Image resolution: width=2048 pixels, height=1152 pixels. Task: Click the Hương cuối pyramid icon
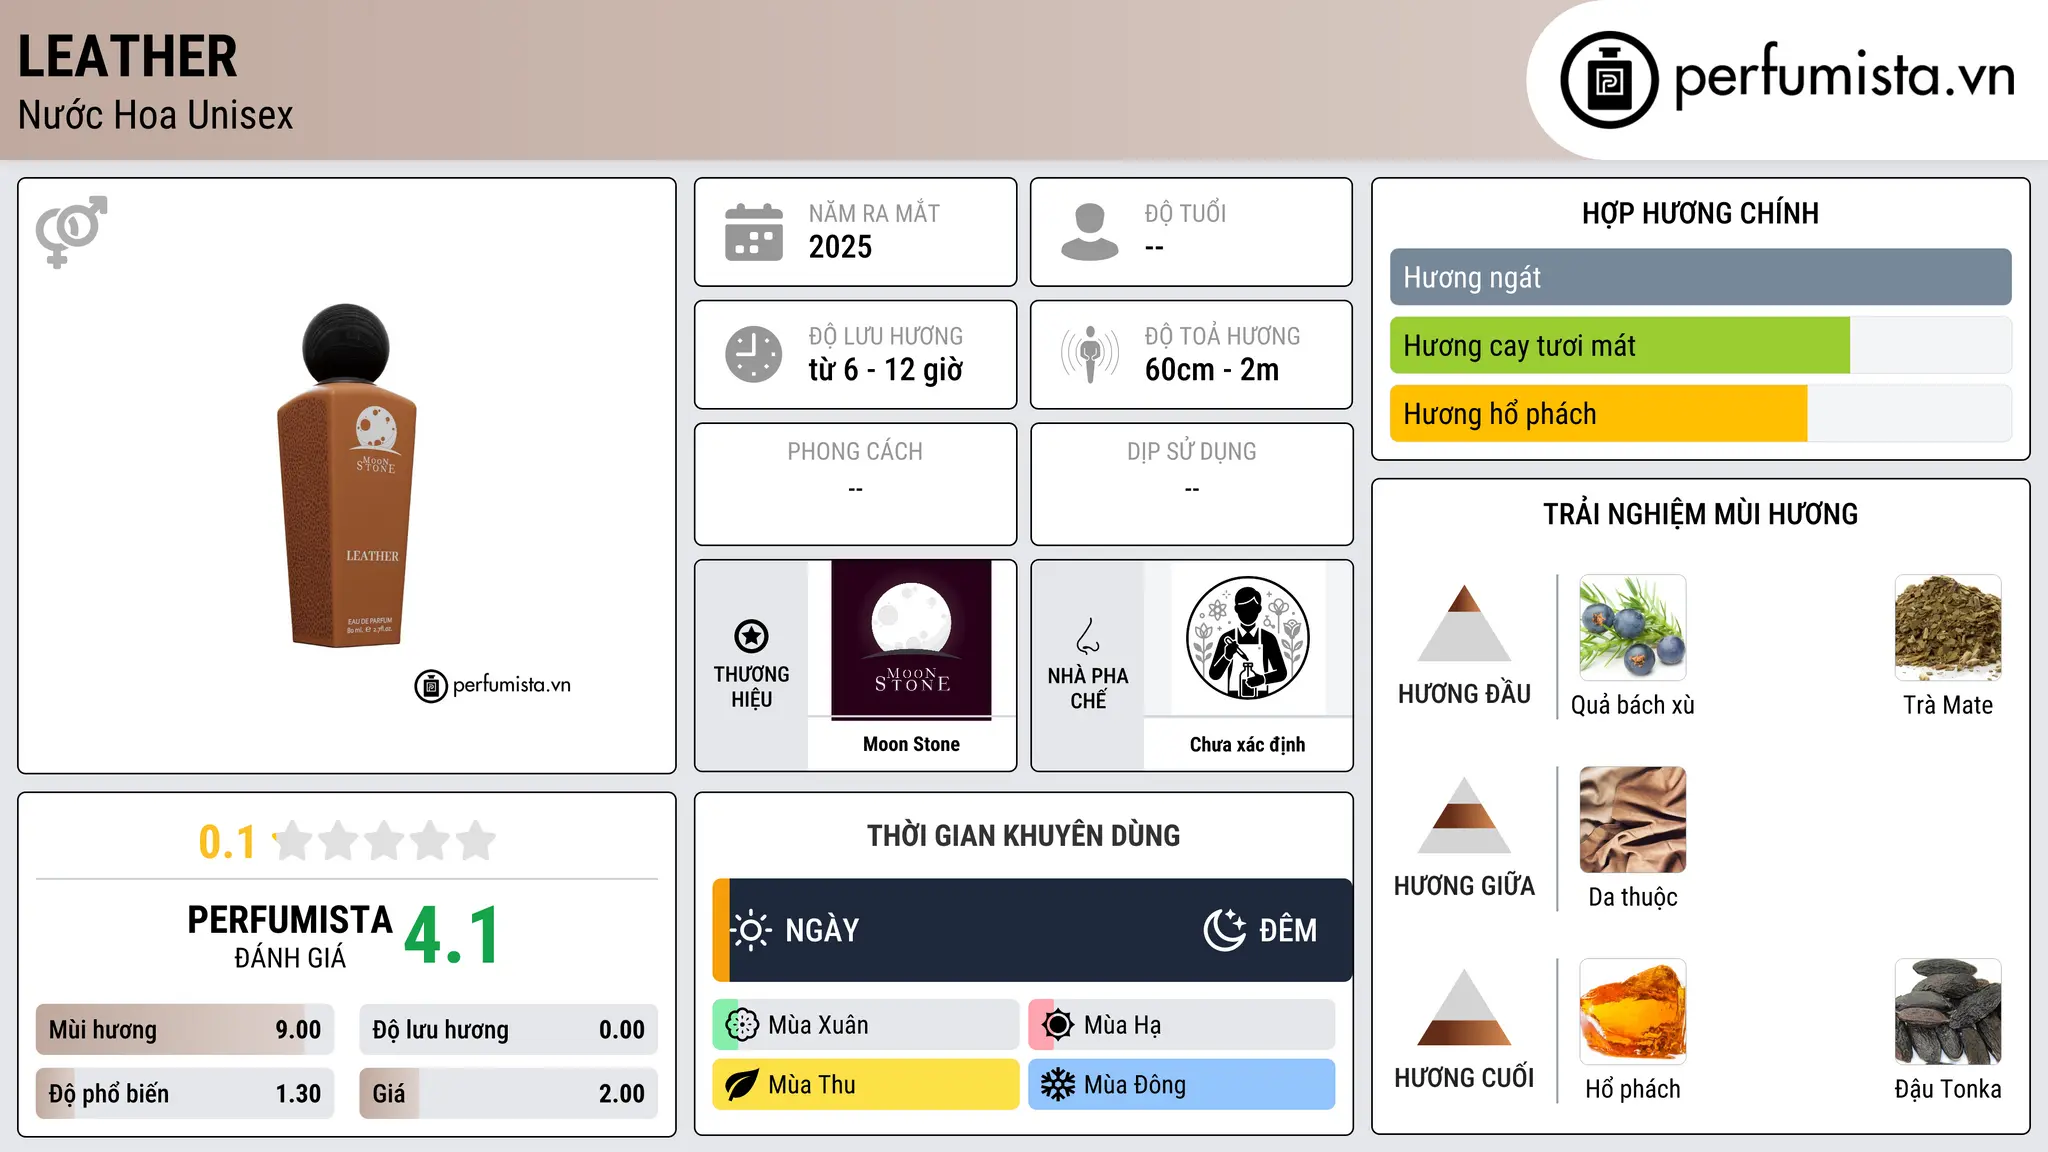[1464, 1007]
